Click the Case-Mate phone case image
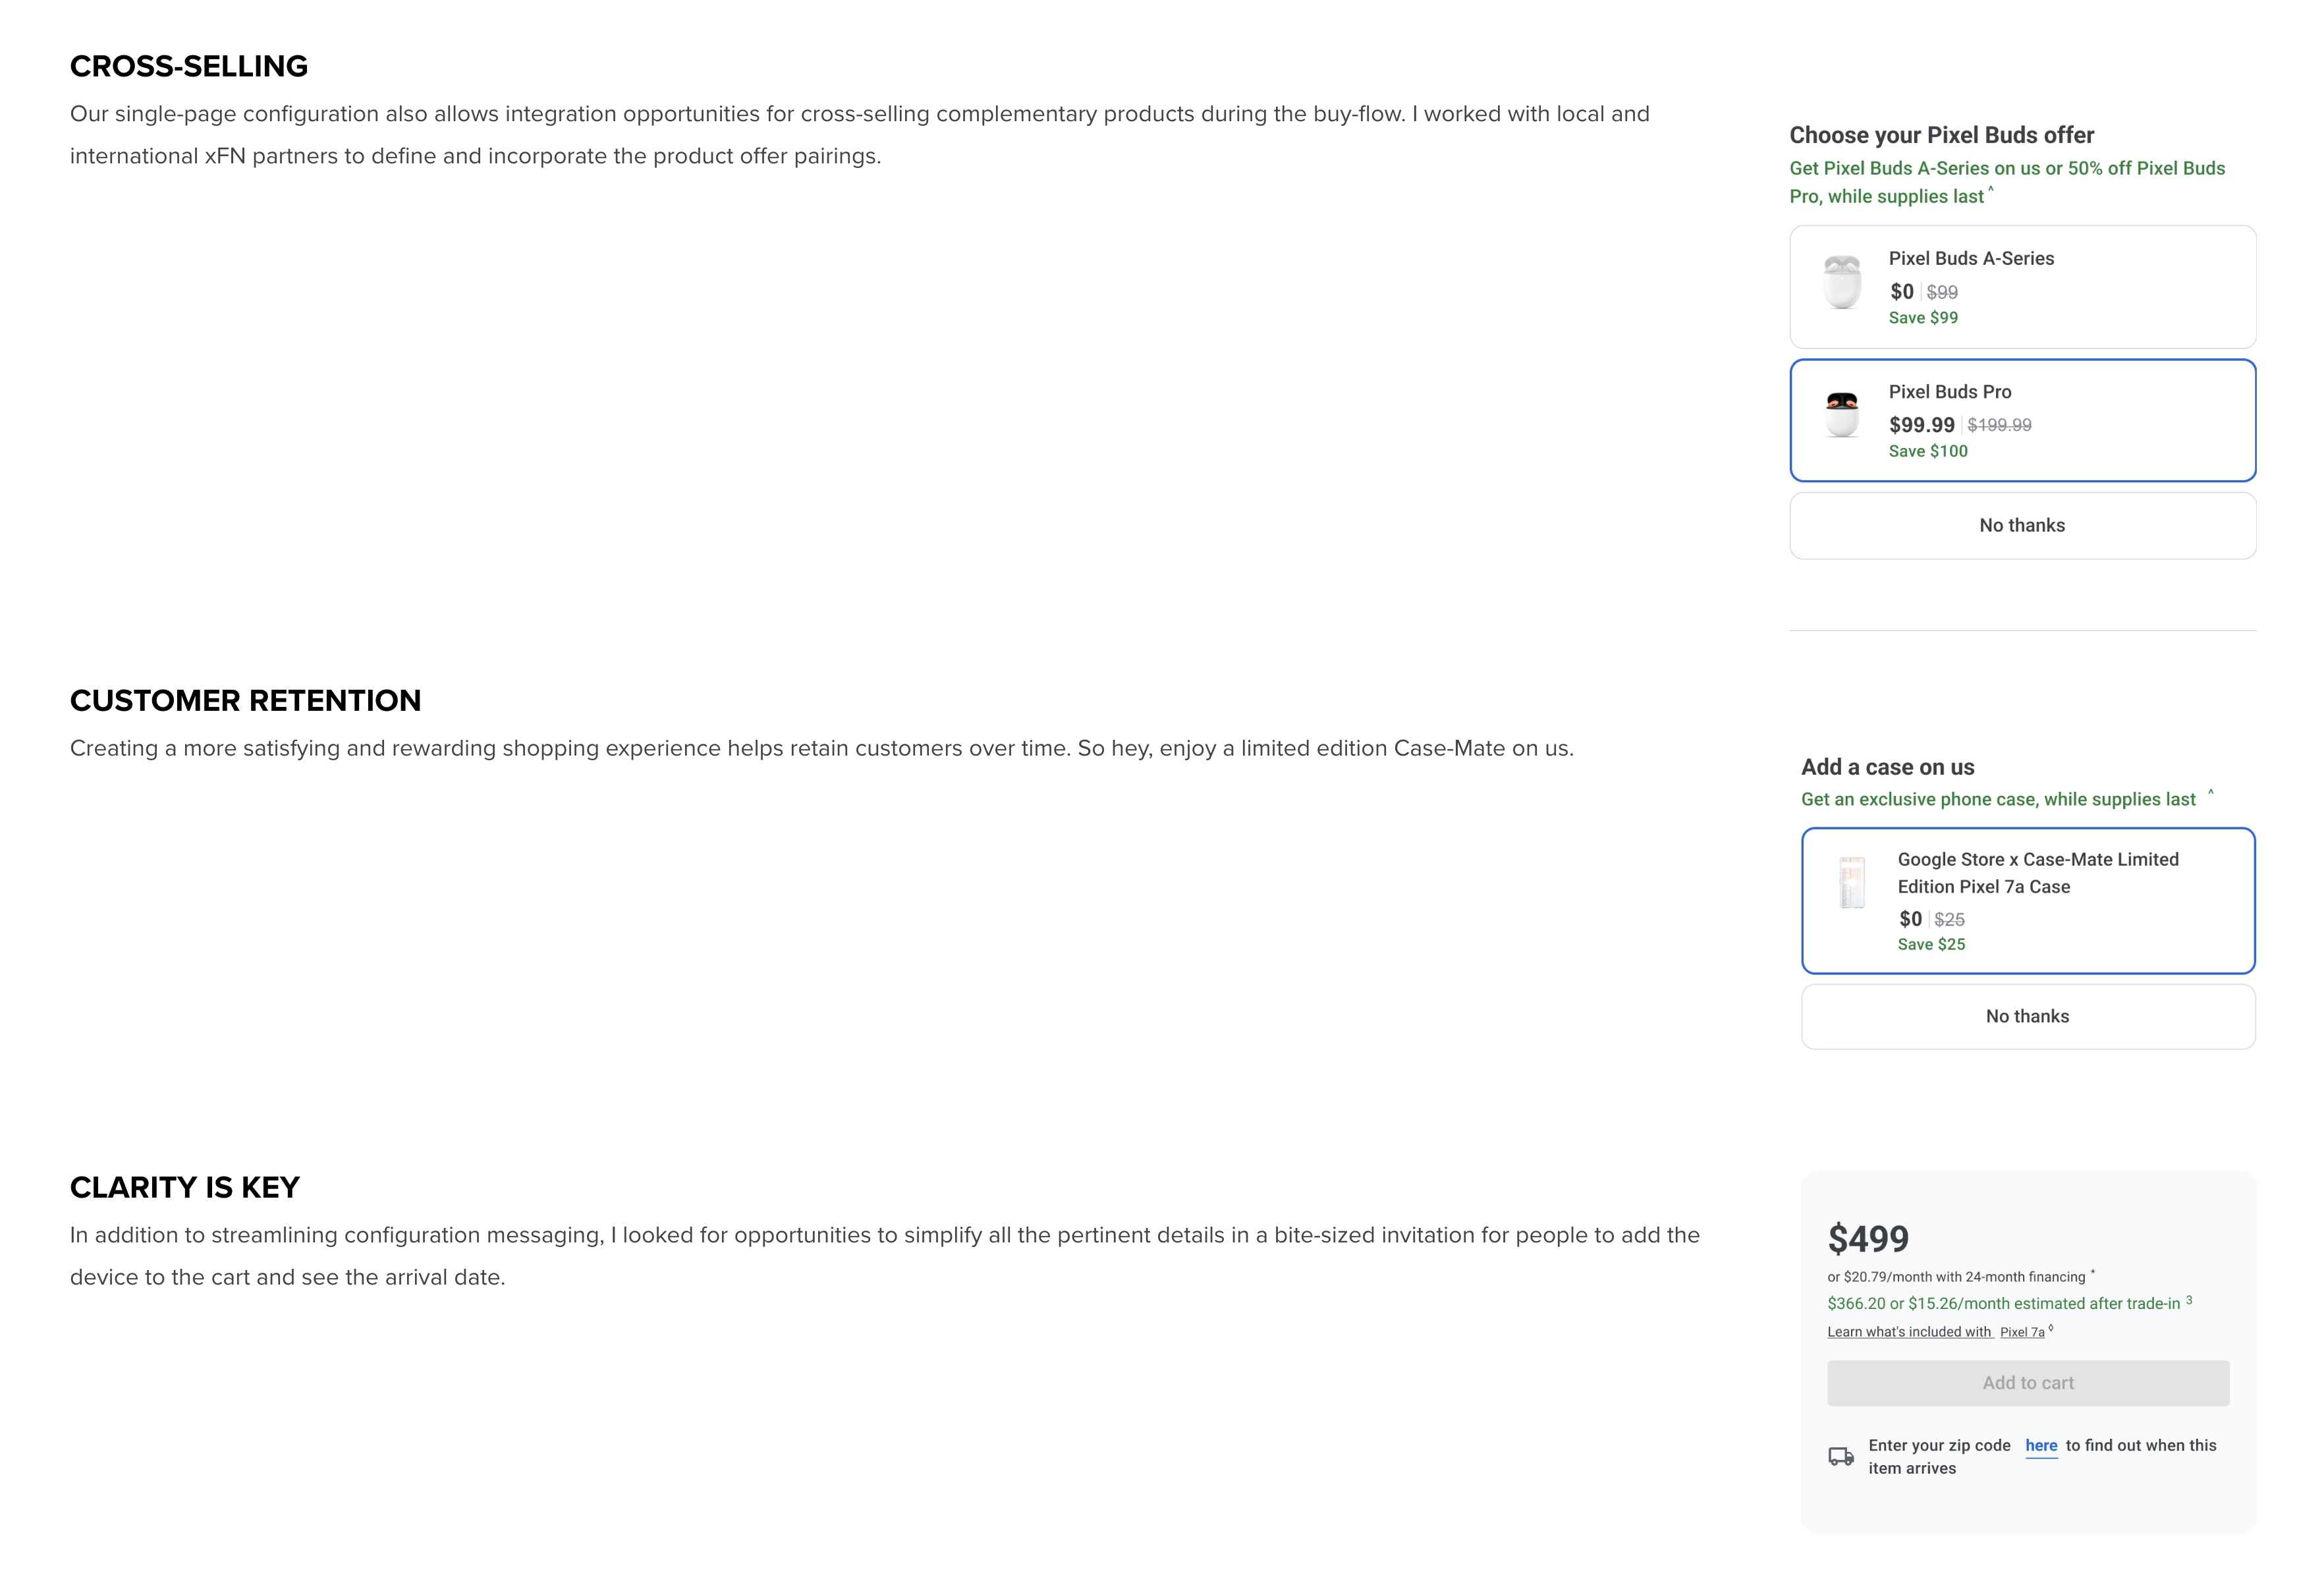This screenshot has width=2324, height=1585. coord(1852,882)
